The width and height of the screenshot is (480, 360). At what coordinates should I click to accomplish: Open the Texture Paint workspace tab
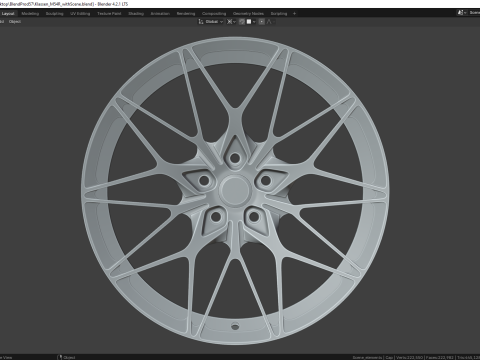coord(109,14)
